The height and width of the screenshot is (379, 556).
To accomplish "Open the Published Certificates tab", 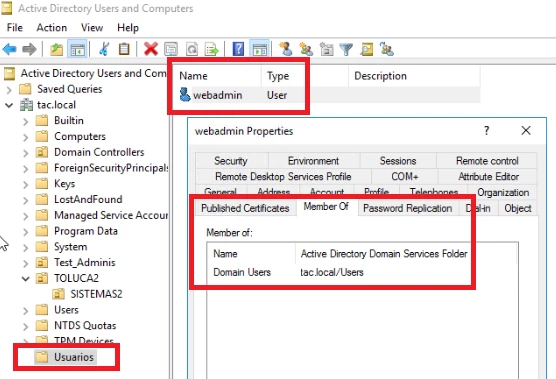I will tap(245, 208).
